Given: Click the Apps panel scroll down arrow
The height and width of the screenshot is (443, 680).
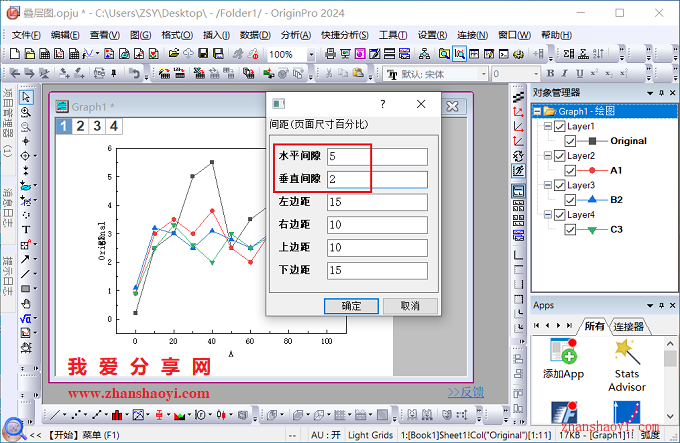Looking at the screenshot, I should coord(670,417).
